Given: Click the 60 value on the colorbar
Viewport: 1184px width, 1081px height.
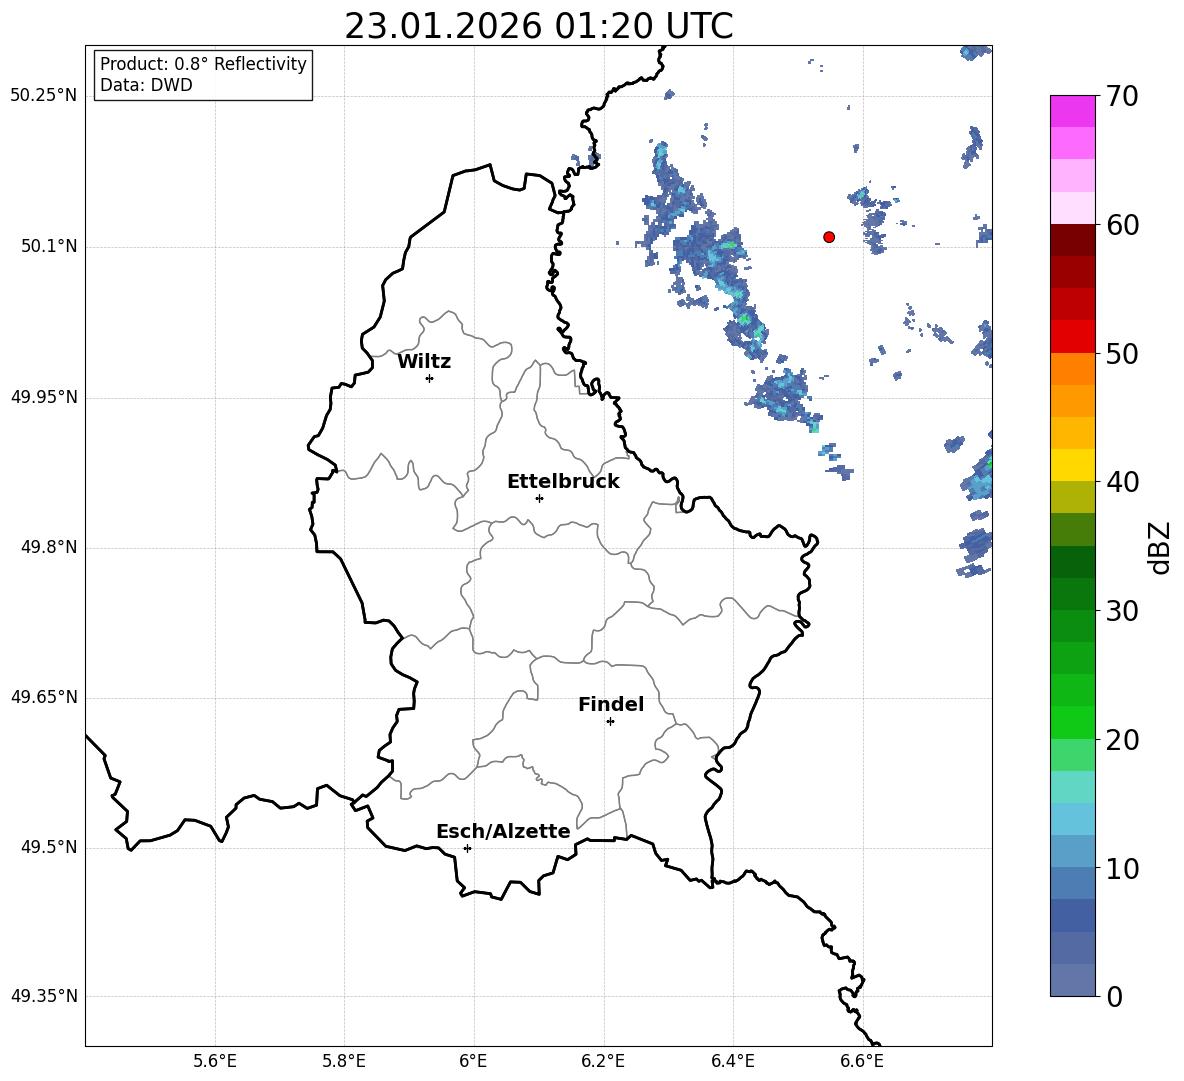Looking at the screenshot, I should pos(1122,225).
